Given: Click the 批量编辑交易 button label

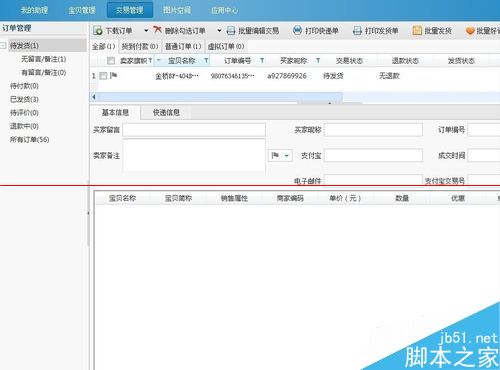Looking at the screenshot, I should tap(258, 31).
